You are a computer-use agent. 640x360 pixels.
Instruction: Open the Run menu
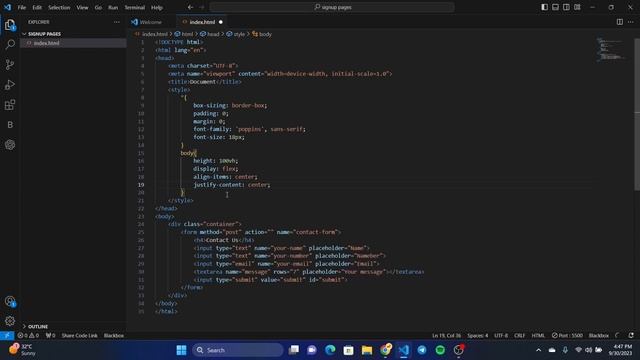113,7
